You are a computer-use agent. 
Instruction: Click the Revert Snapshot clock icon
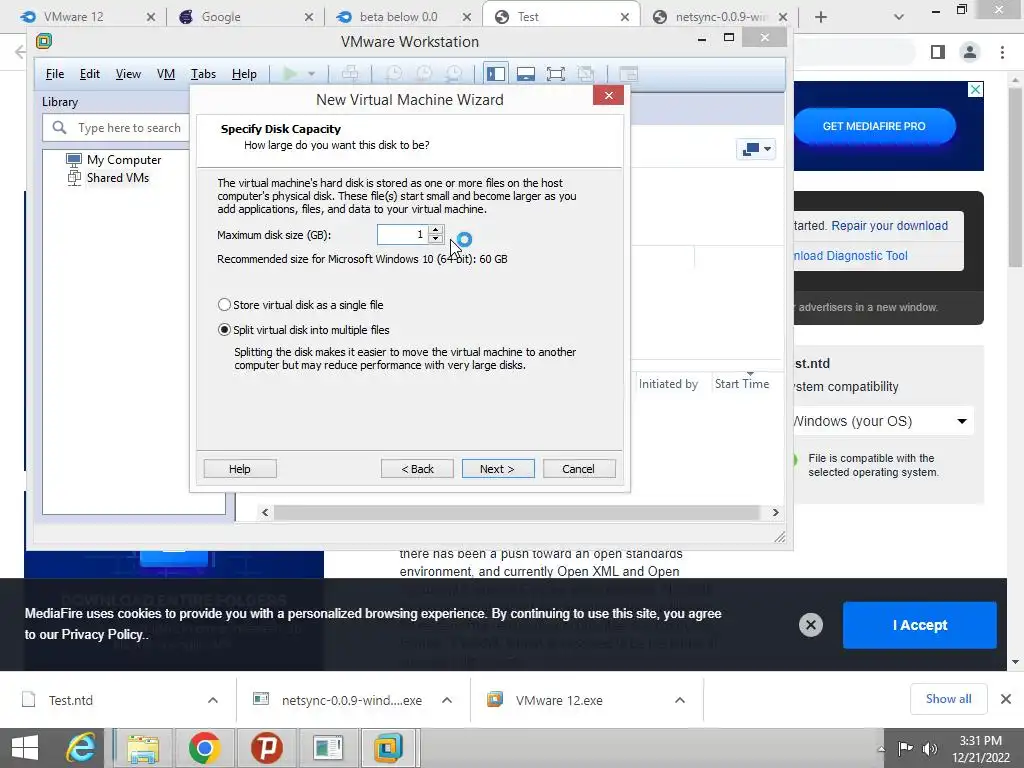click(424, 74)
